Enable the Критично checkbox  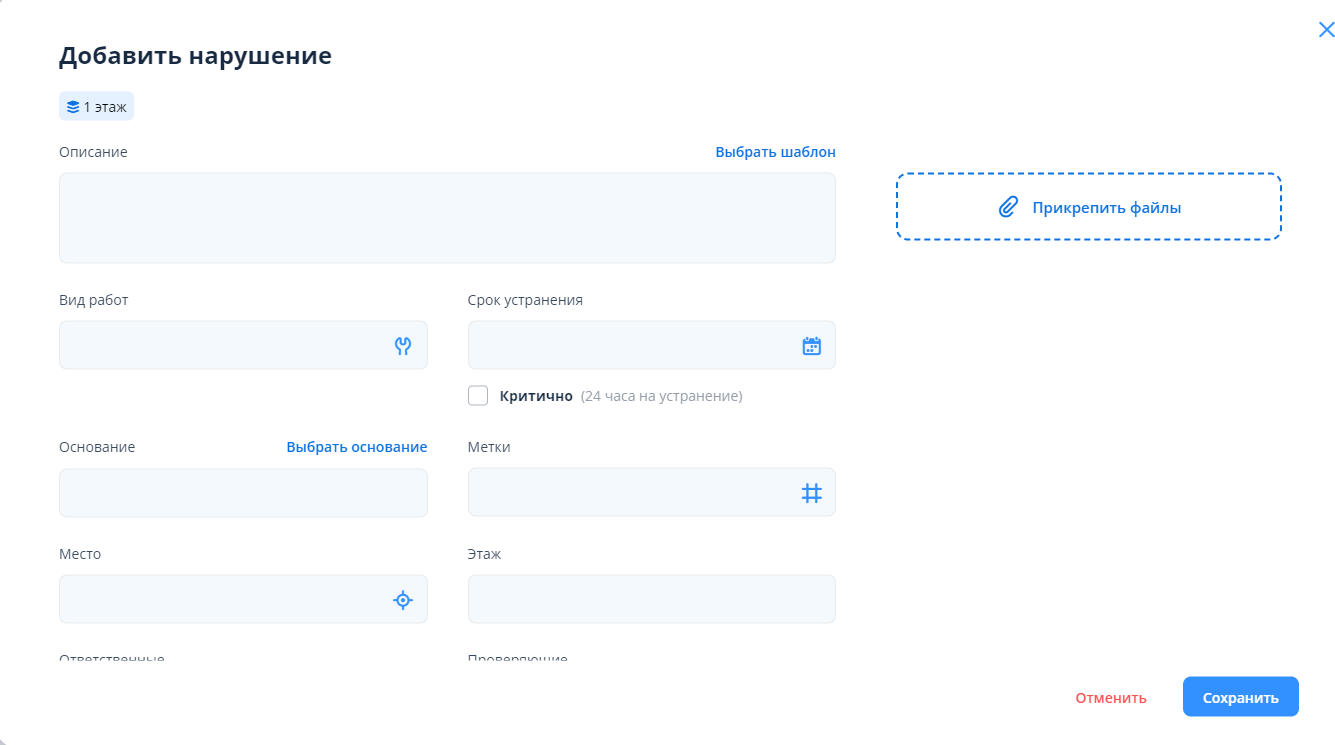point(478,396)
